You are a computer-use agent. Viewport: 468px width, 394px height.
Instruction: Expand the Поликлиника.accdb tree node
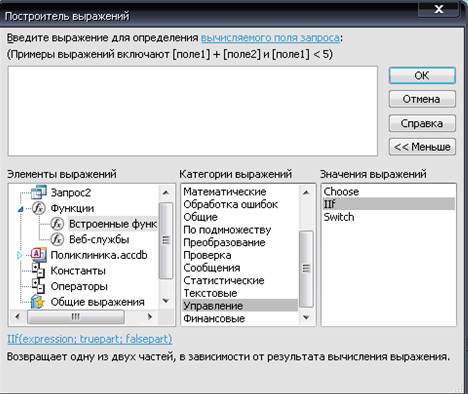(19, 255)
